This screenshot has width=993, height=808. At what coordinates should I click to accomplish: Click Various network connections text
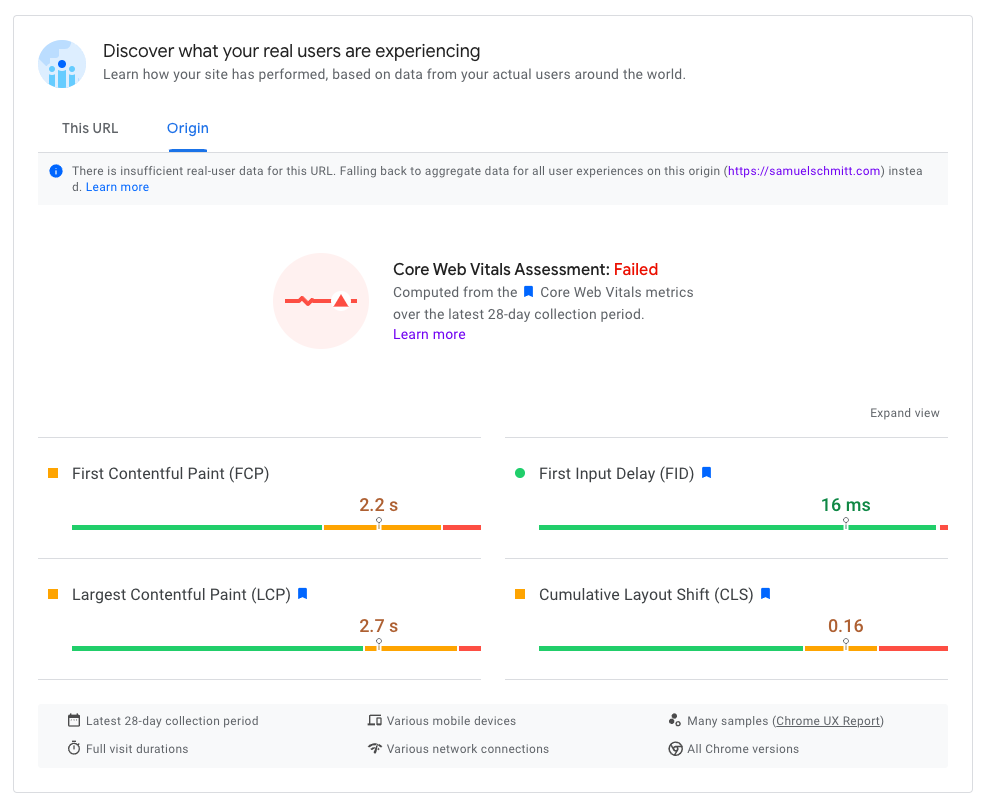click(468, 748)
